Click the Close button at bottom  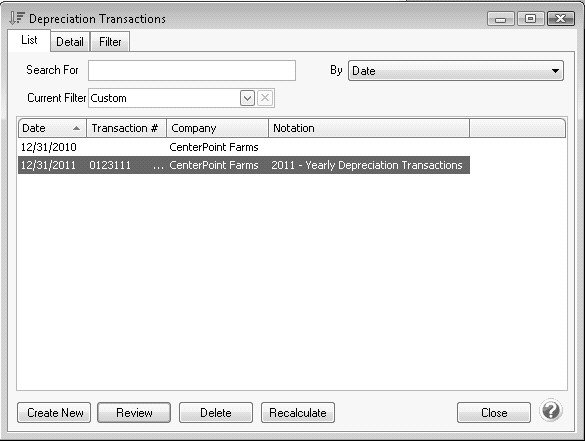[x=494, y=413]
